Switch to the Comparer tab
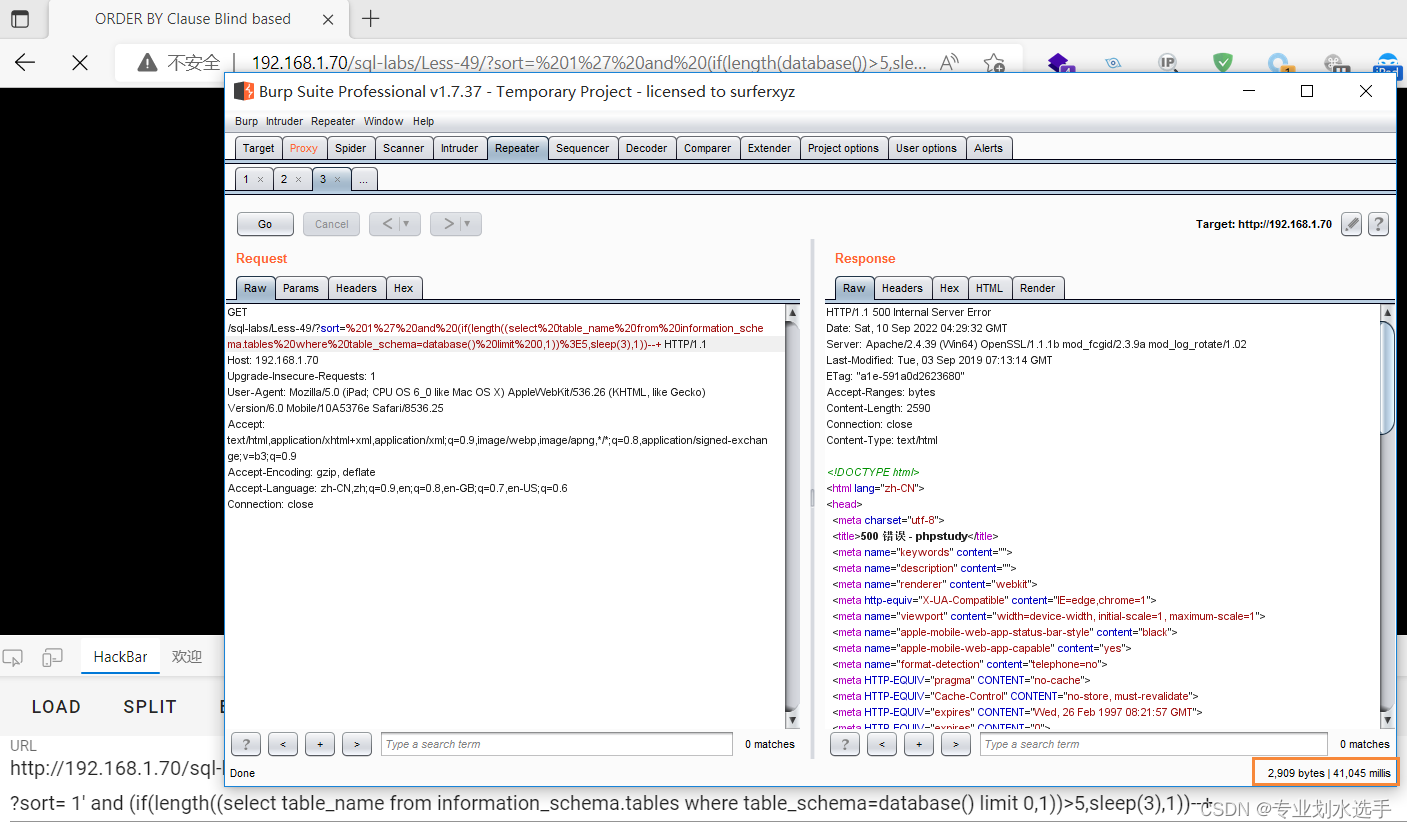The width and height of the screenshot is (1407, 829). [x=707, y=148]
